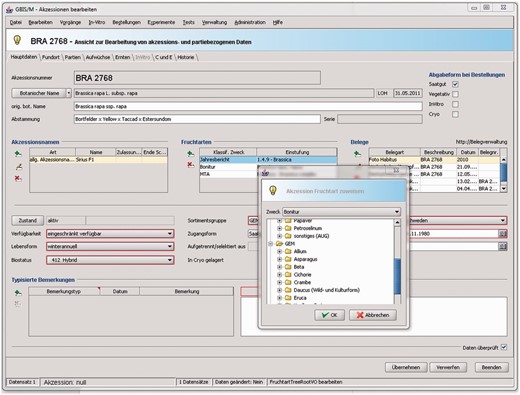
Task: Expand the sonstiges (AUG) tree node
Action: [280, 236]
